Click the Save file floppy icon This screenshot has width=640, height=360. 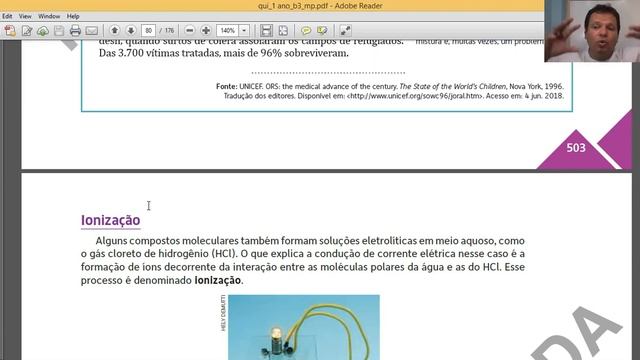[59, 31]
